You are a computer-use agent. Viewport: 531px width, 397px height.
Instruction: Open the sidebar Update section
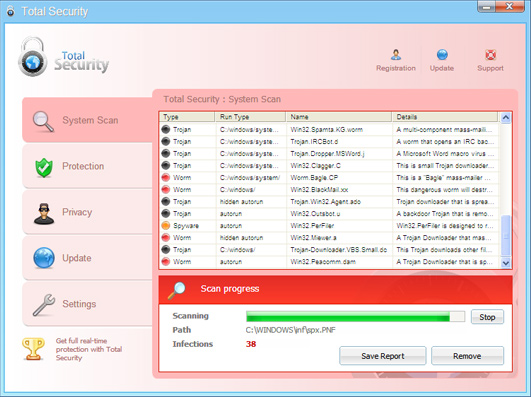87,258
